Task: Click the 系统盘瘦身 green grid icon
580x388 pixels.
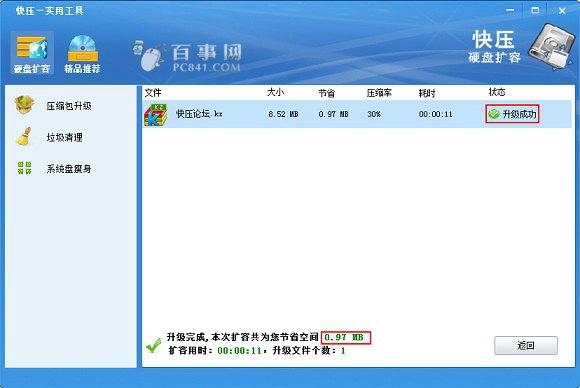Action: coord(24,168)
